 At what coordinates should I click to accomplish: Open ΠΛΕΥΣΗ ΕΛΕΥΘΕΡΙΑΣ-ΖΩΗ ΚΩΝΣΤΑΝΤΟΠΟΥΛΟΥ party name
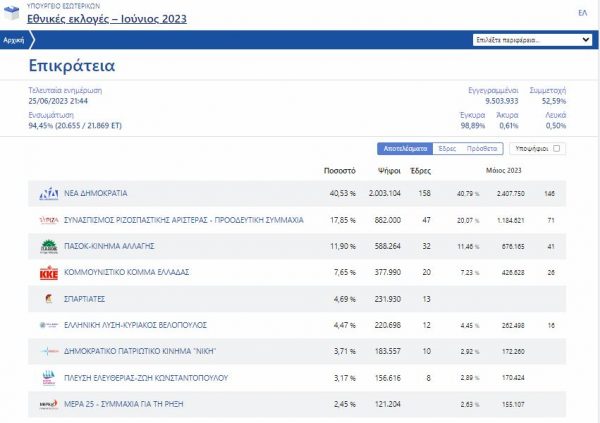click(146, 378)
